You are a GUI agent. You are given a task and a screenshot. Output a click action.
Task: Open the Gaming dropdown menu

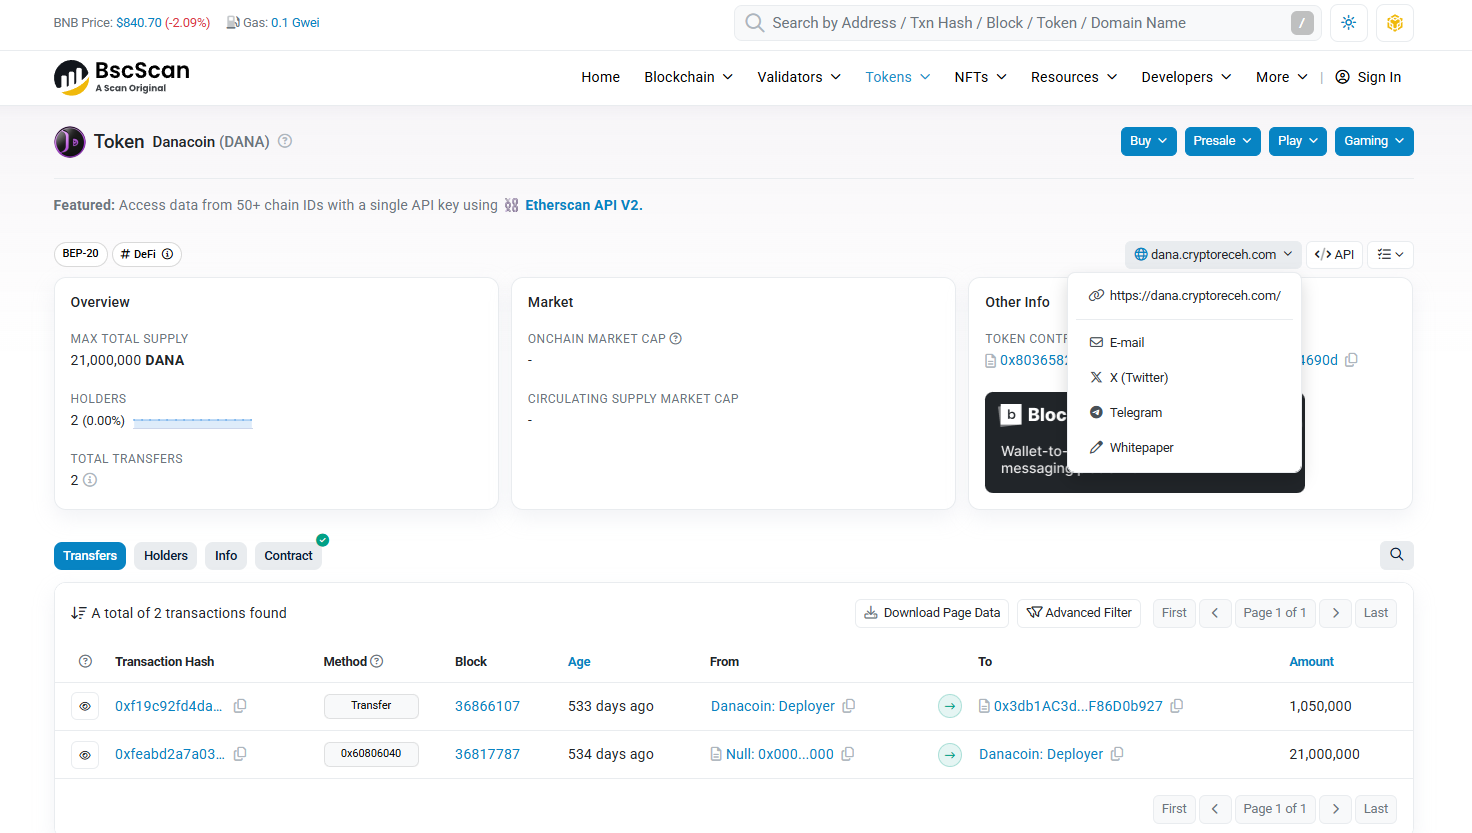pyautogui.click(x=1374, y=141)
